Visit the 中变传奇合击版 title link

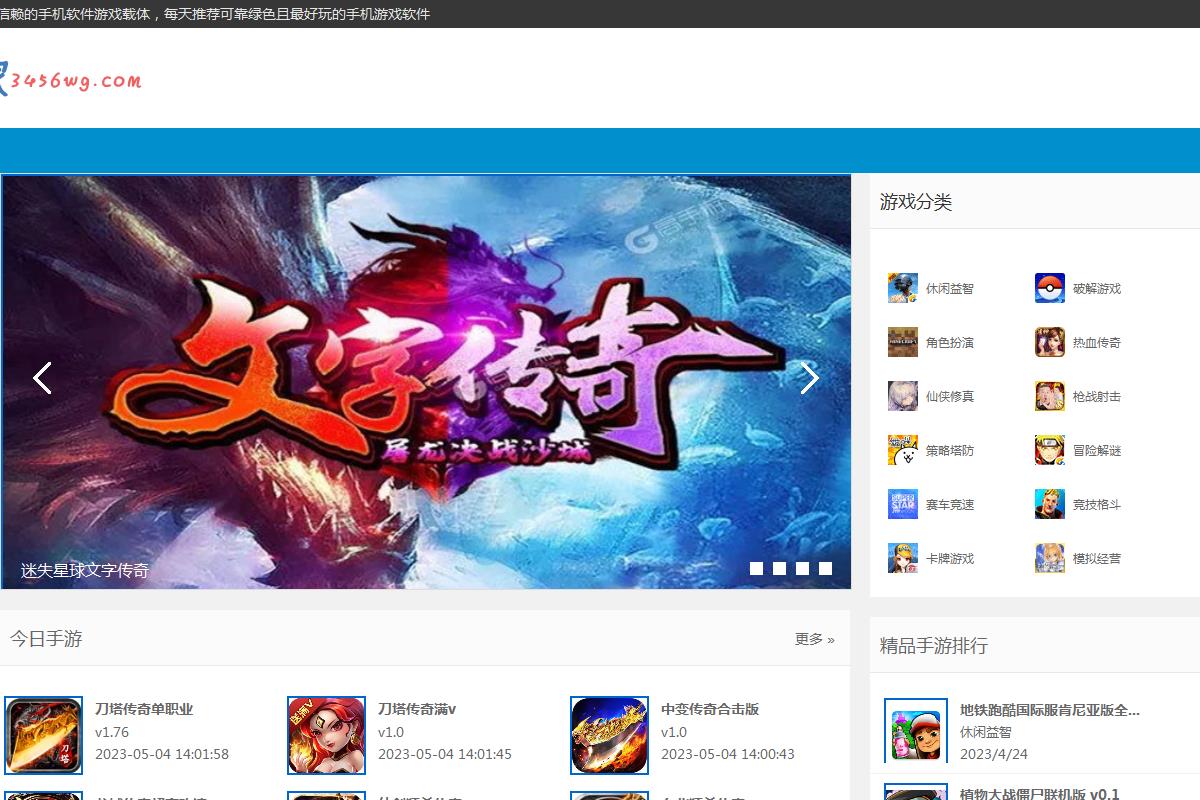pyautogui.click(x=710, y=709)
